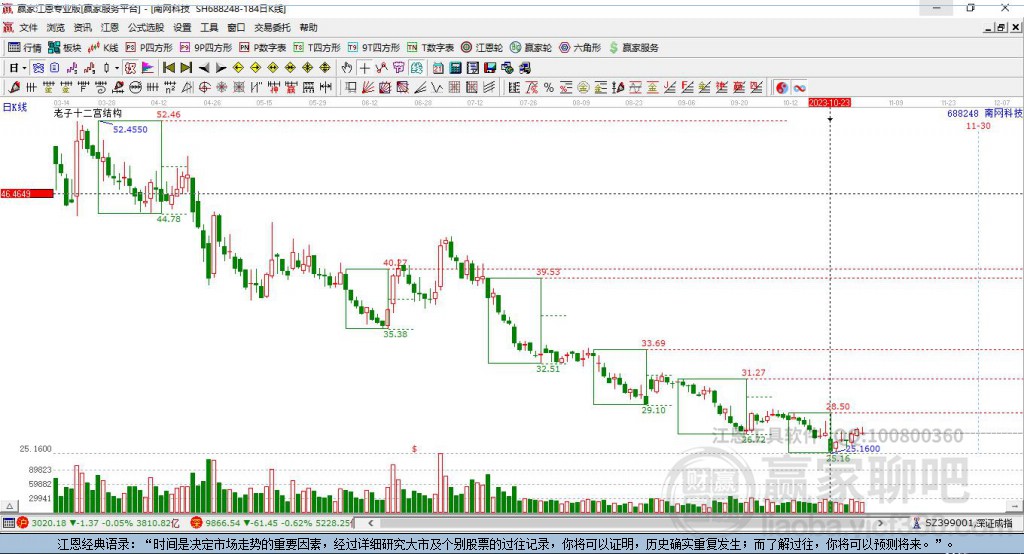Click the status bar grid icon
Viewport: 1024px width, 554px height.
click(x=8, y=523)
